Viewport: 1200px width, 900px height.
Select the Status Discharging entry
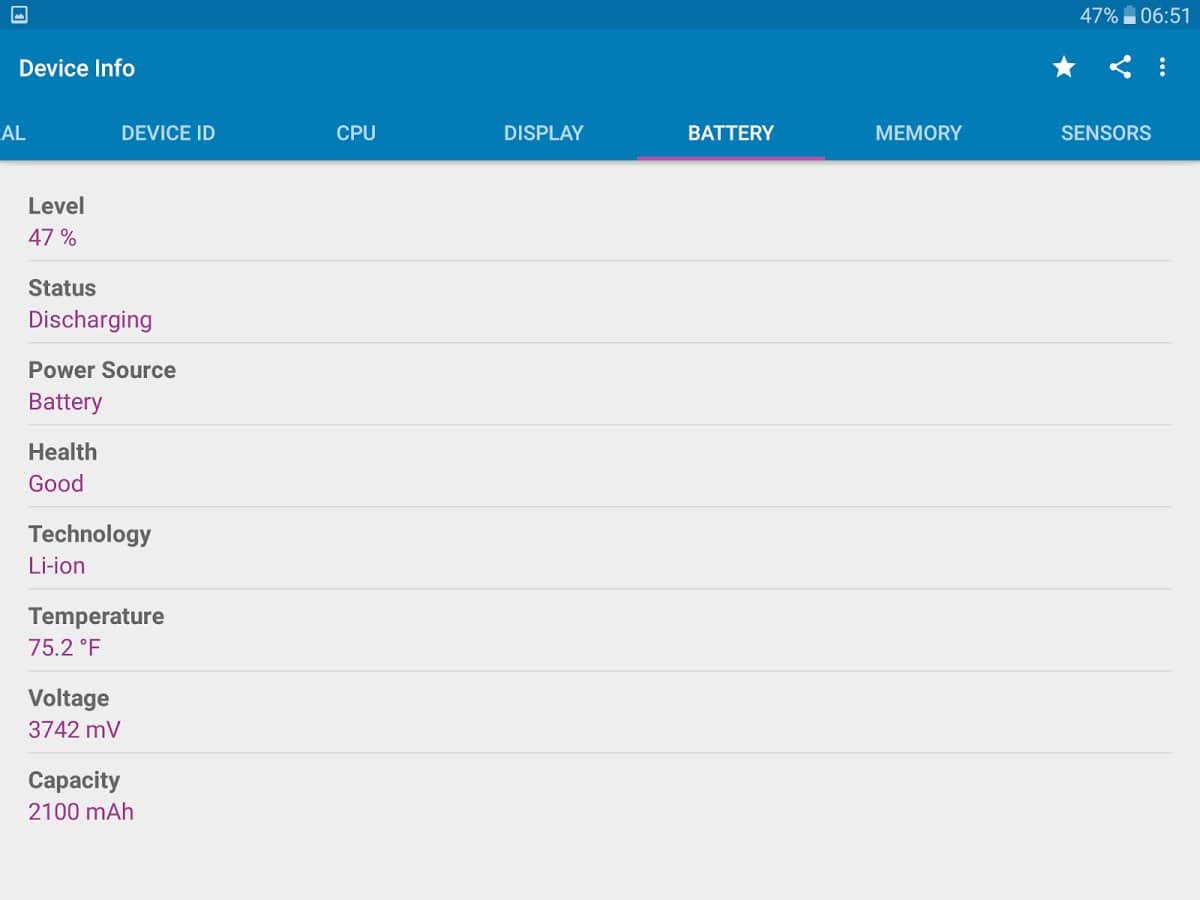click(600, 303)
